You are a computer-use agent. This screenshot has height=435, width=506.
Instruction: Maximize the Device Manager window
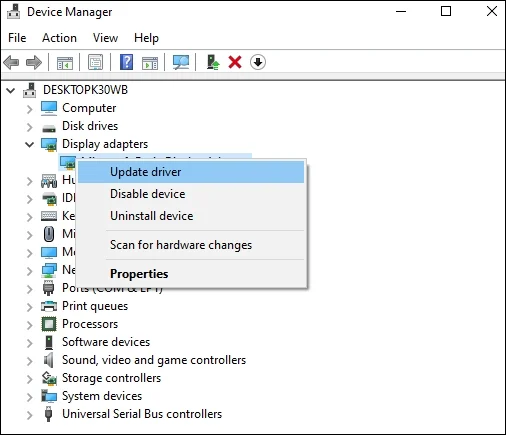(446, 11)
